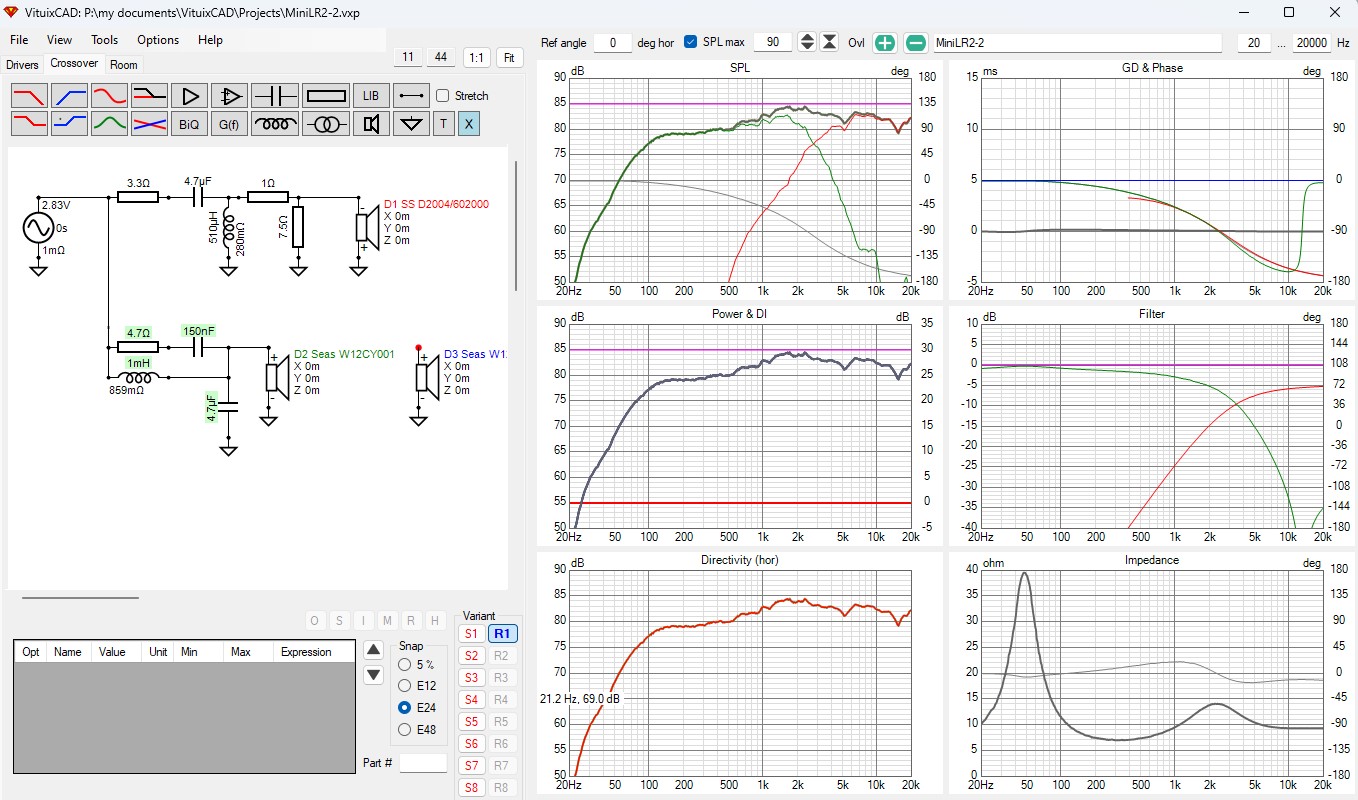The image size is (1358, 800).
Task: Insert a resistor from the toolbar
Action: click(326, 96)
